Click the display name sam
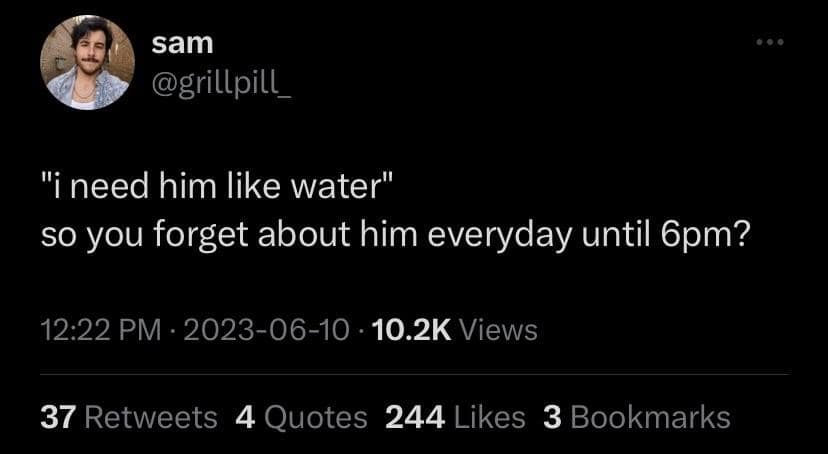Screen dimensions: 828x454 pos(180,43)
